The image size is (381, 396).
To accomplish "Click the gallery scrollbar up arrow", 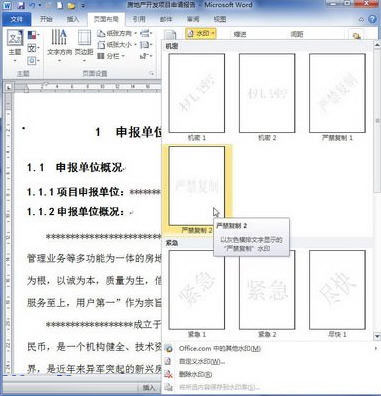I will [377, 44].
